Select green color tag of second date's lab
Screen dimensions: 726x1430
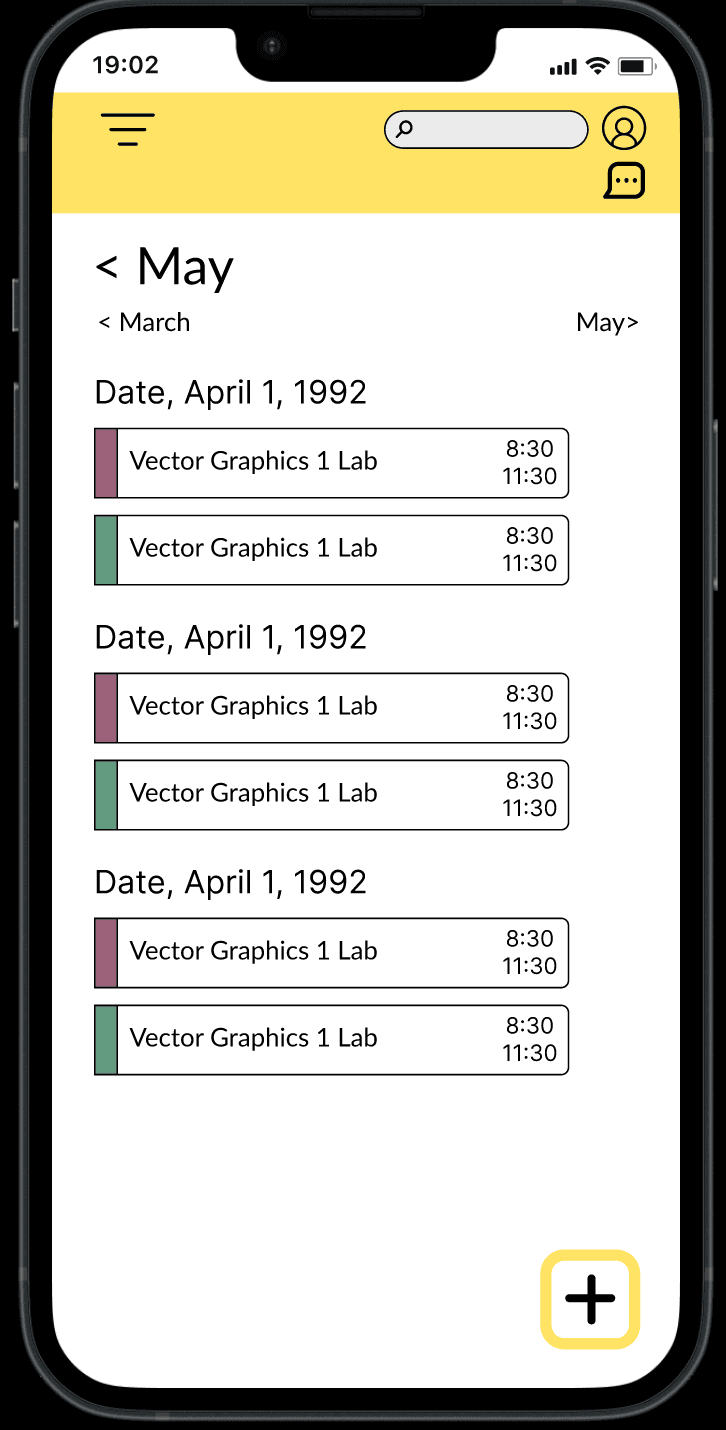(x=106, y=795)
